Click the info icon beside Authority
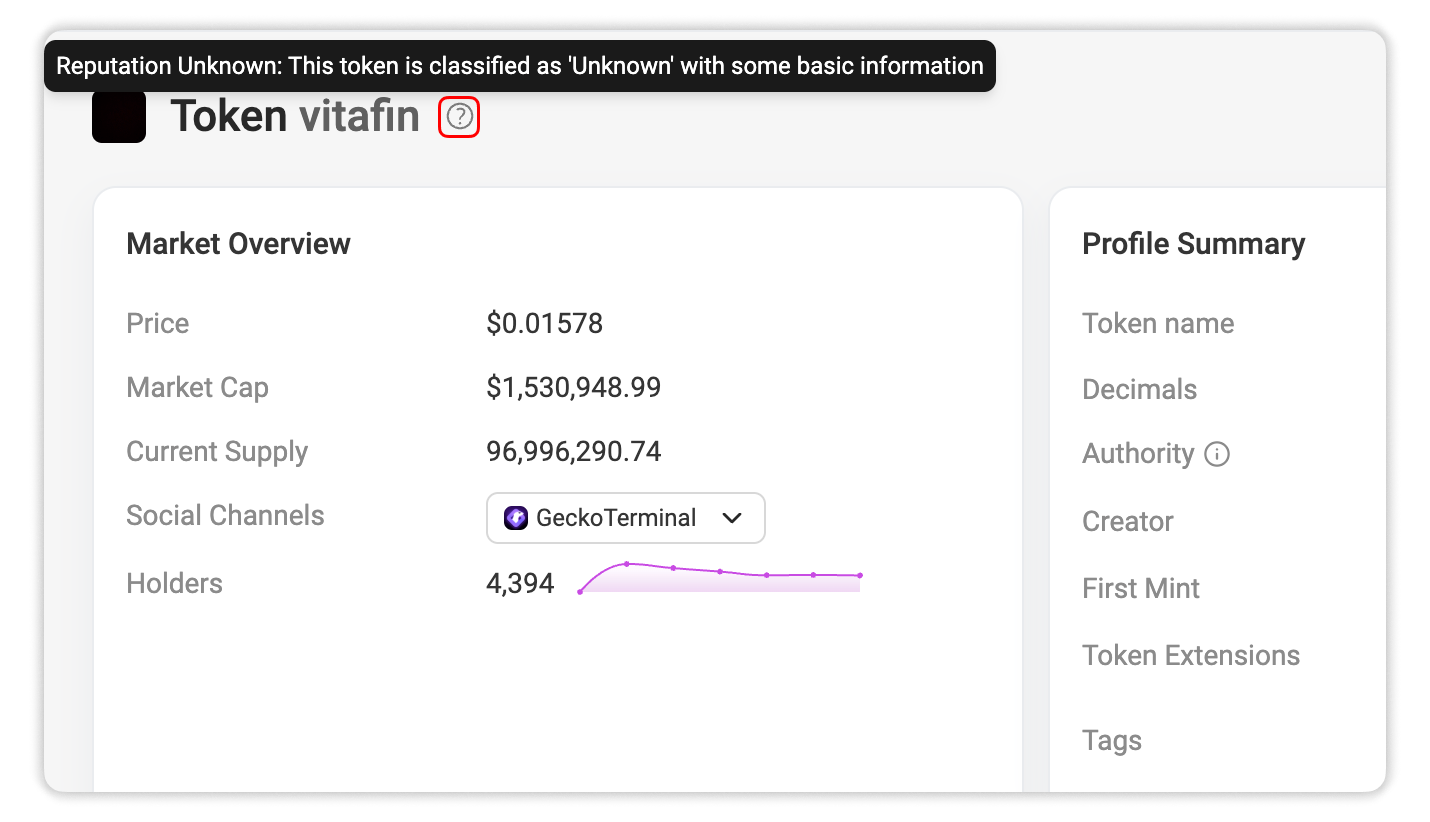 tap(1217, 455)
